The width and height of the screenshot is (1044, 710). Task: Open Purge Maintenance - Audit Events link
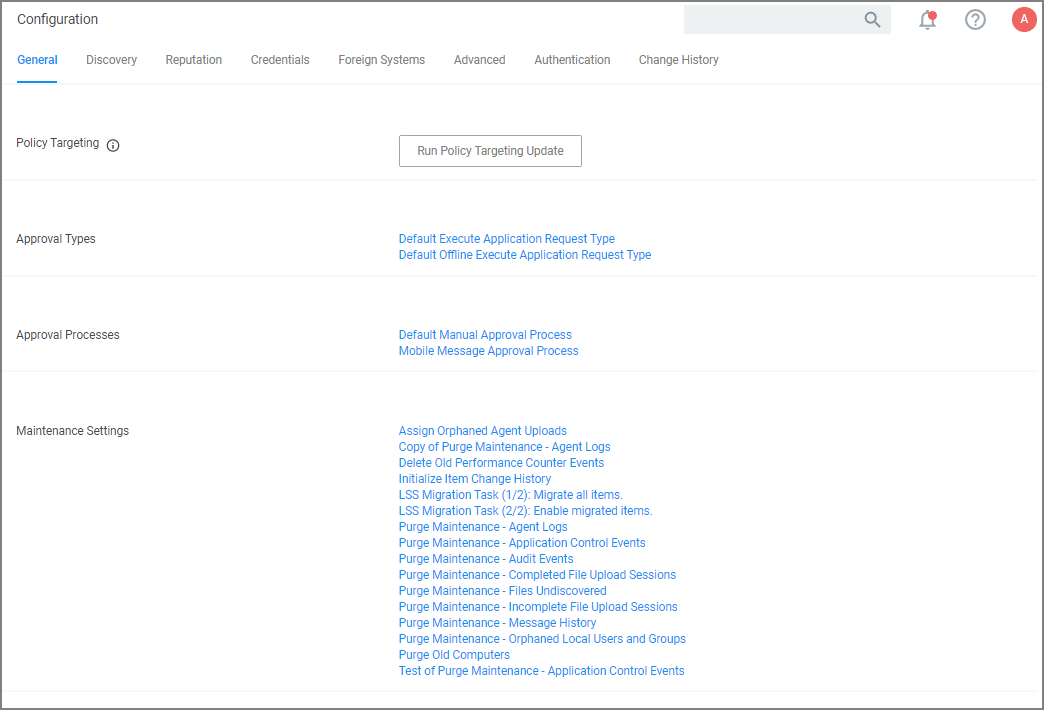(x=485, y=559)
